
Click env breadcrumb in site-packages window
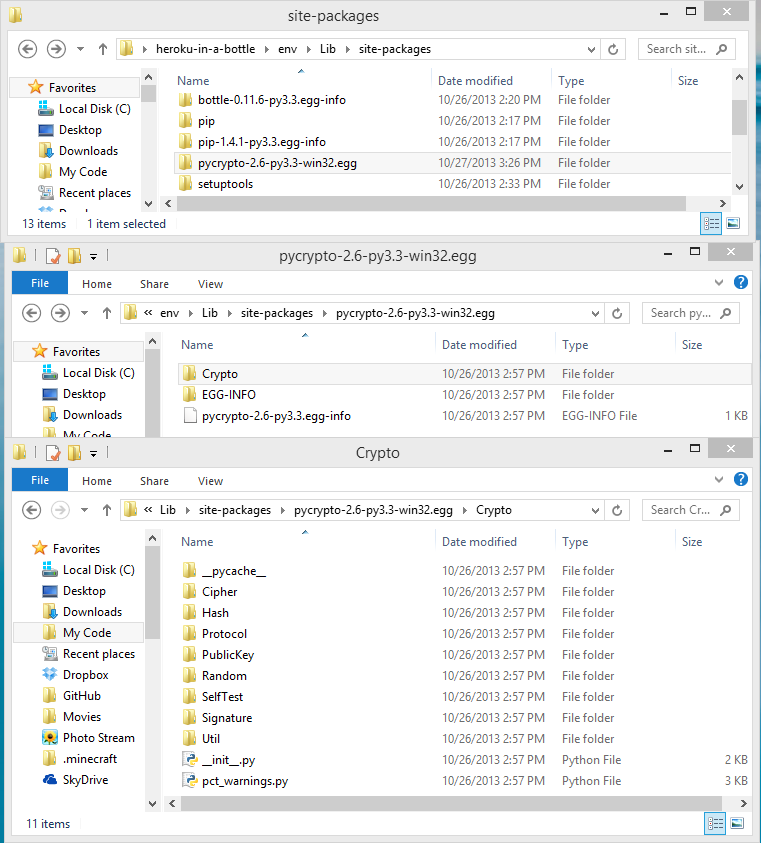(287, 49)
